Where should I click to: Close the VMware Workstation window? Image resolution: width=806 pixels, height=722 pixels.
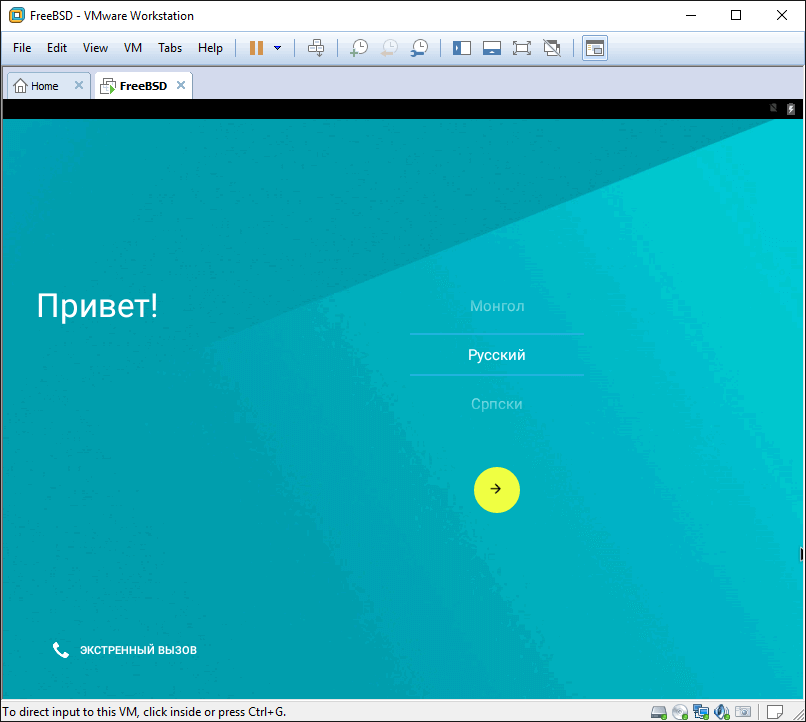(x=782, y=15)
